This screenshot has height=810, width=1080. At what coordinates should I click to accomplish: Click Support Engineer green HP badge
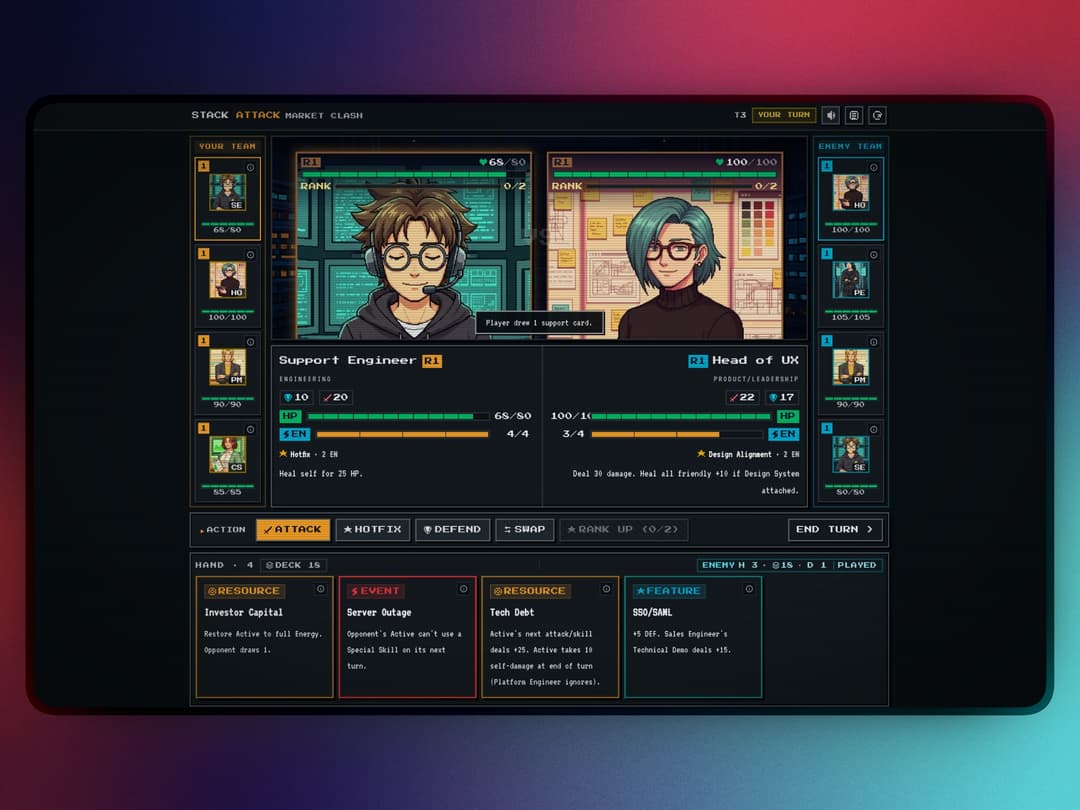point(290,416)
